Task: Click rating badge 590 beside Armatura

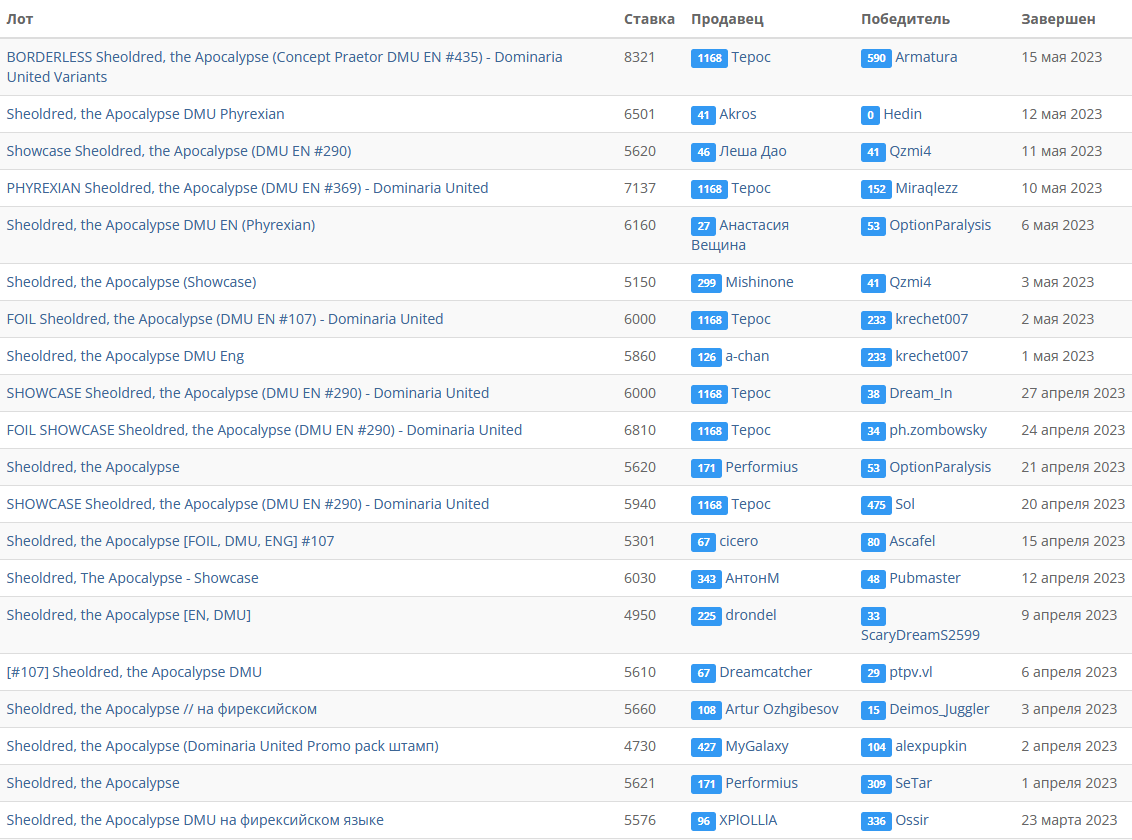Action: tap(876, 58)
